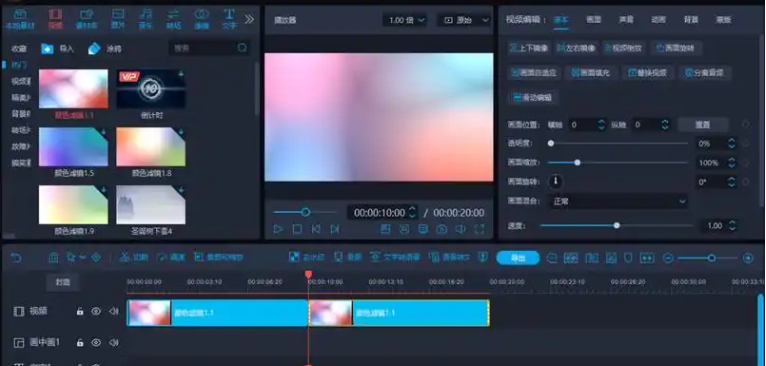Toggle opacity keyframe circle beside 0%

click(x=745, y=144)
